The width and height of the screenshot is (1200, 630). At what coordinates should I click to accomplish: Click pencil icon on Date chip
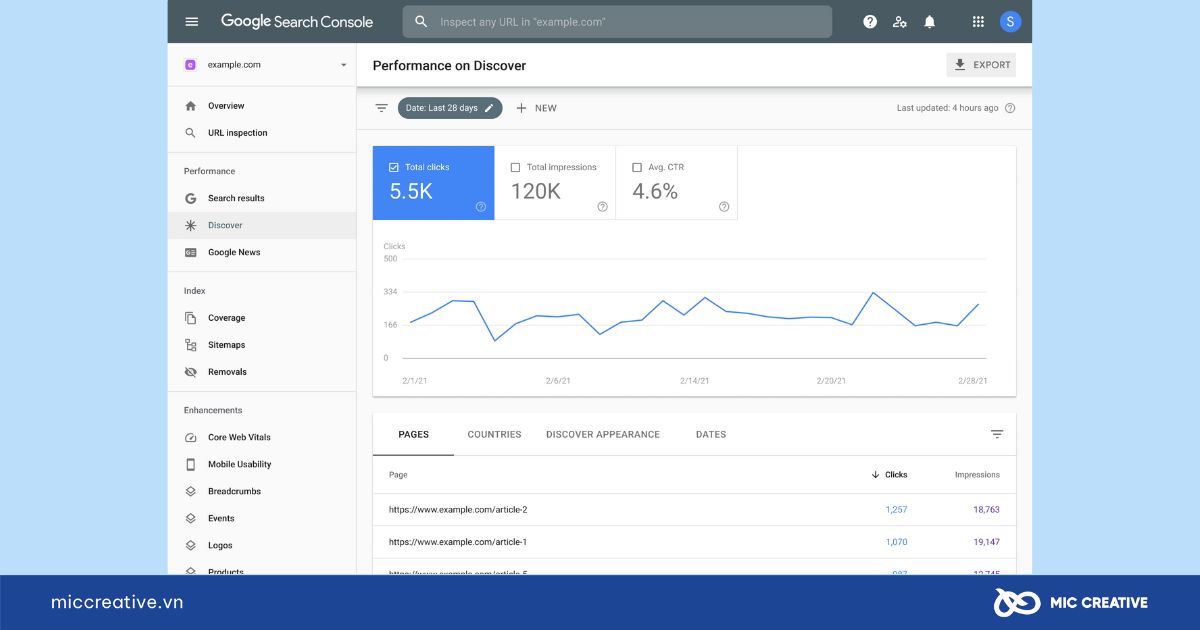(x=489, y=108)
